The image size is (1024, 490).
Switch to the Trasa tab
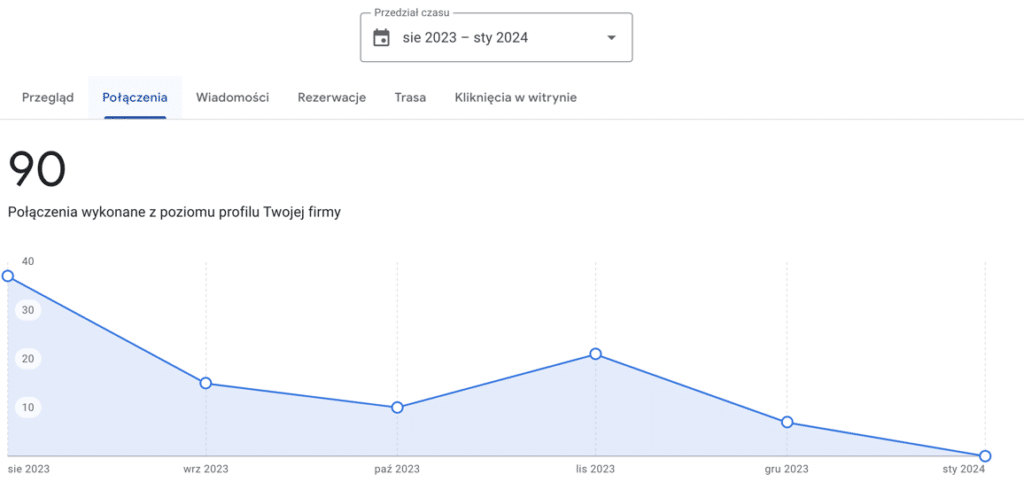[410, 97]
